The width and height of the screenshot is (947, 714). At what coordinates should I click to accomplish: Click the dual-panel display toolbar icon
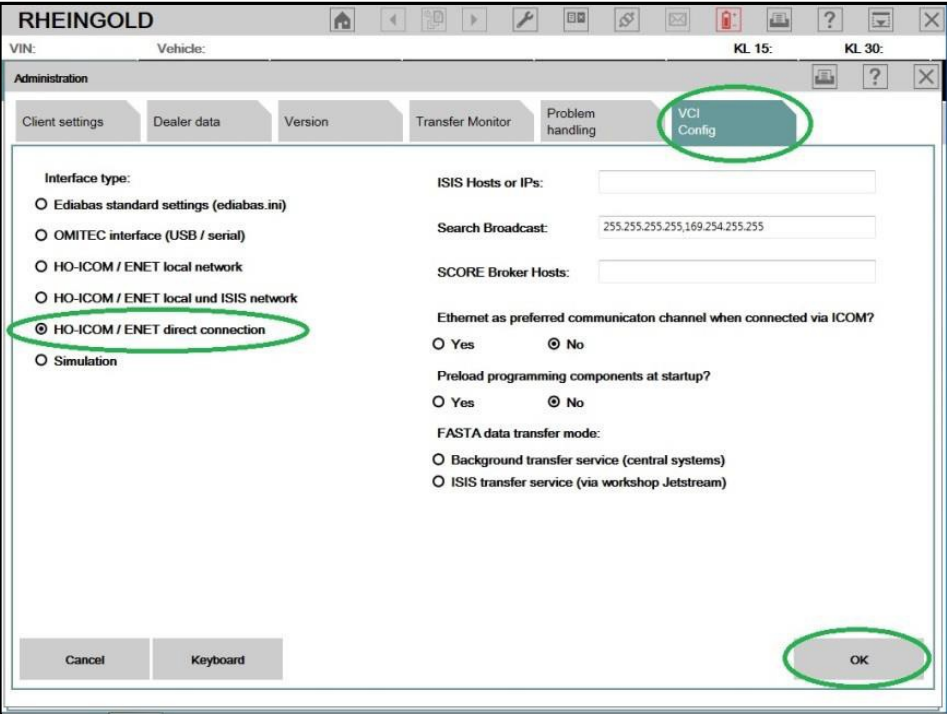576,20
